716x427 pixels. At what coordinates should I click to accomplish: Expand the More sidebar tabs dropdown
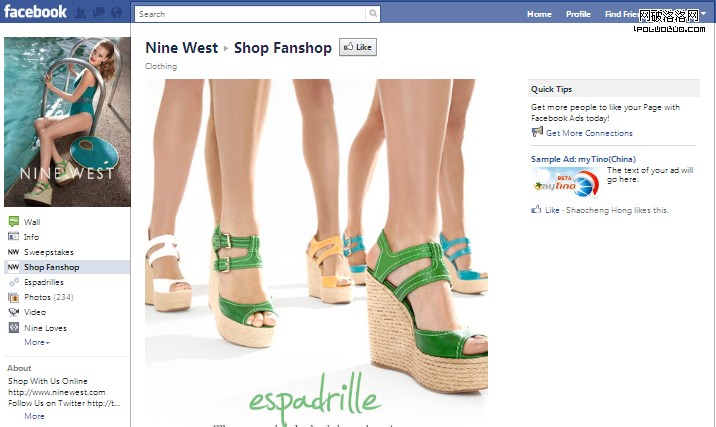coord(37,342)
